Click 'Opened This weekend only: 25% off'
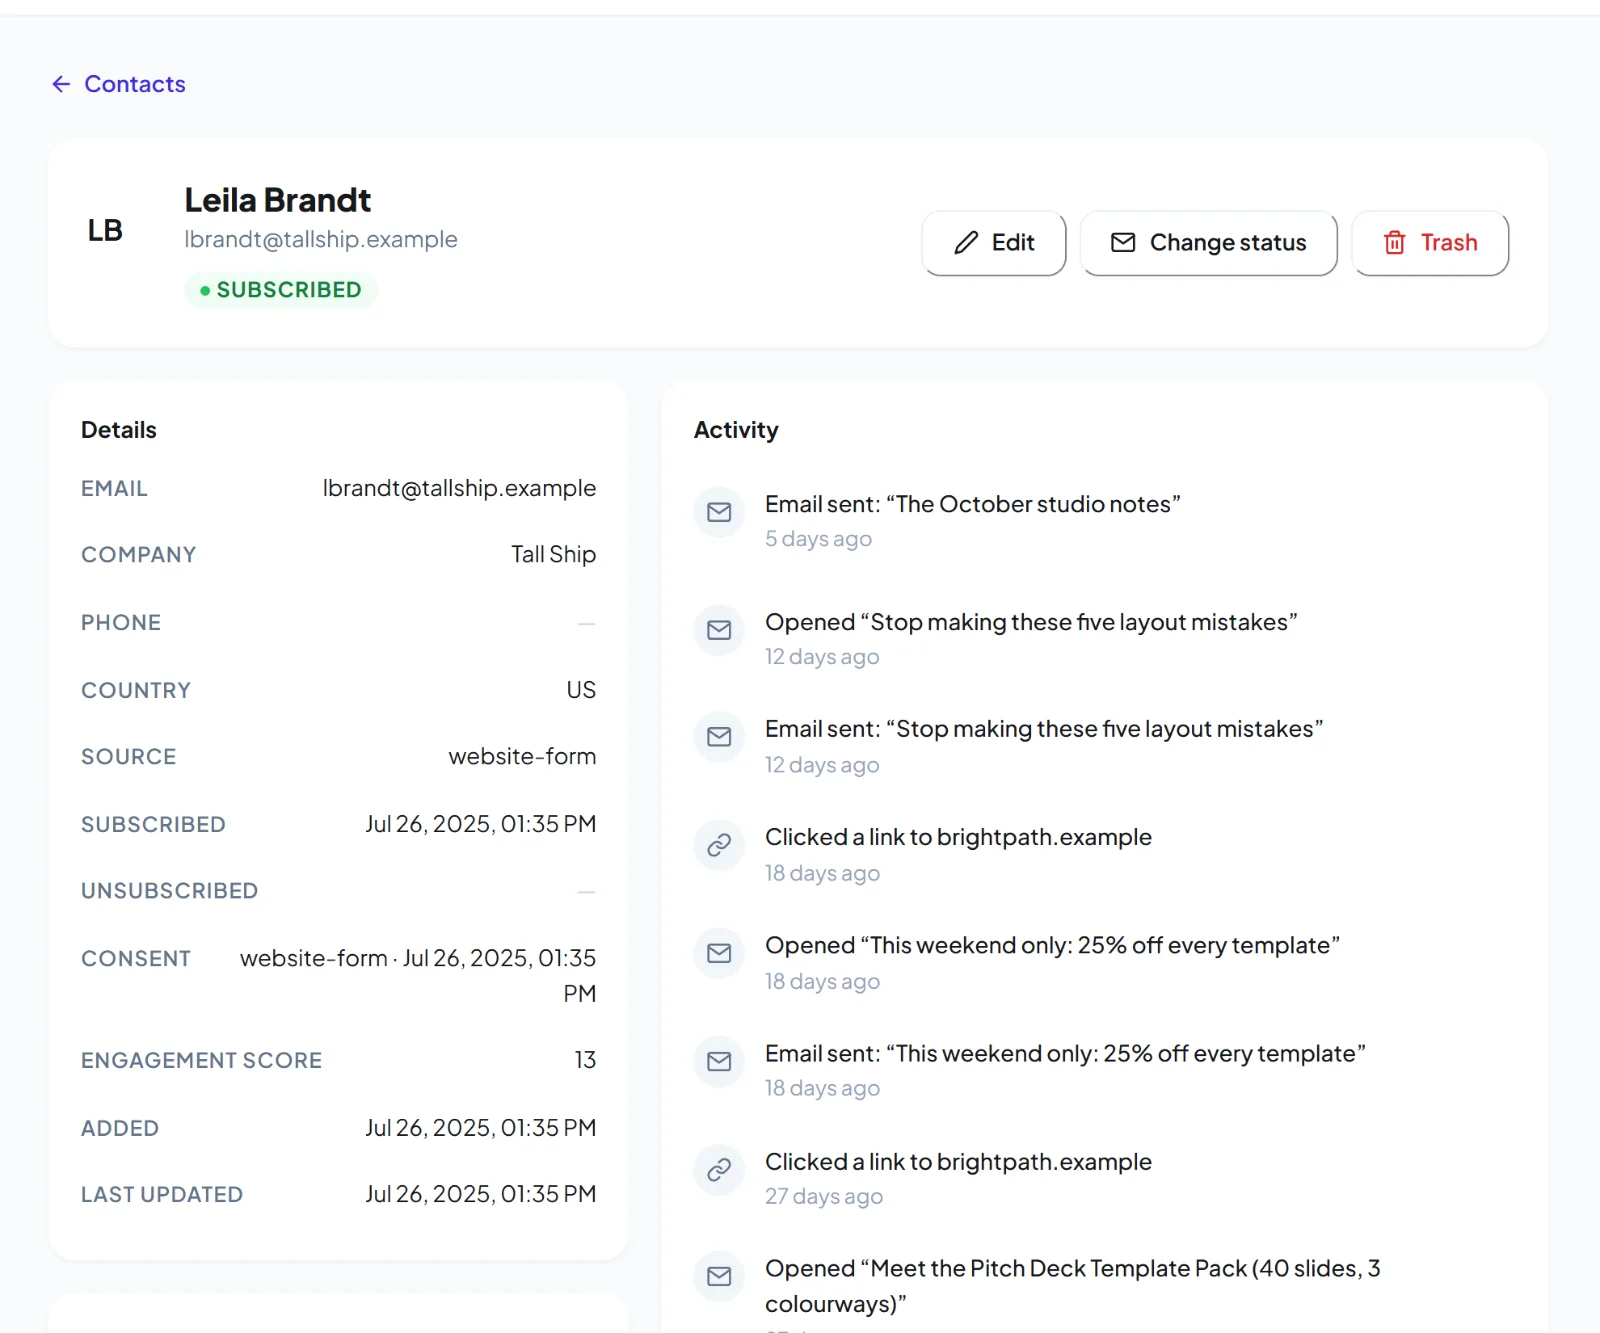Screen dimensions: 1600x1333 [x=1052, y=945]
